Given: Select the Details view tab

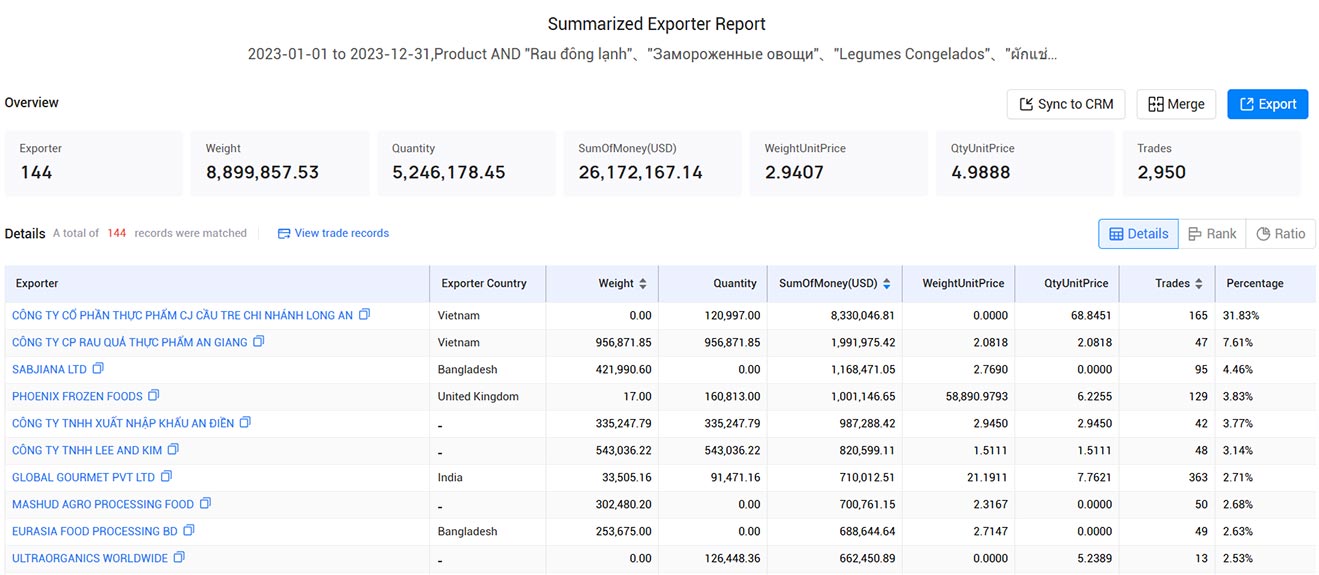Looking at the screenshot, I should (1138, 234).
